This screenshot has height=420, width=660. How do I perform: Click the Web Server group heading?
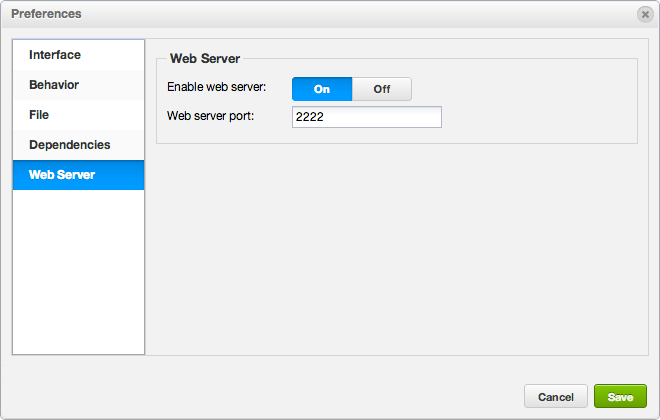(x=205, y=58)
